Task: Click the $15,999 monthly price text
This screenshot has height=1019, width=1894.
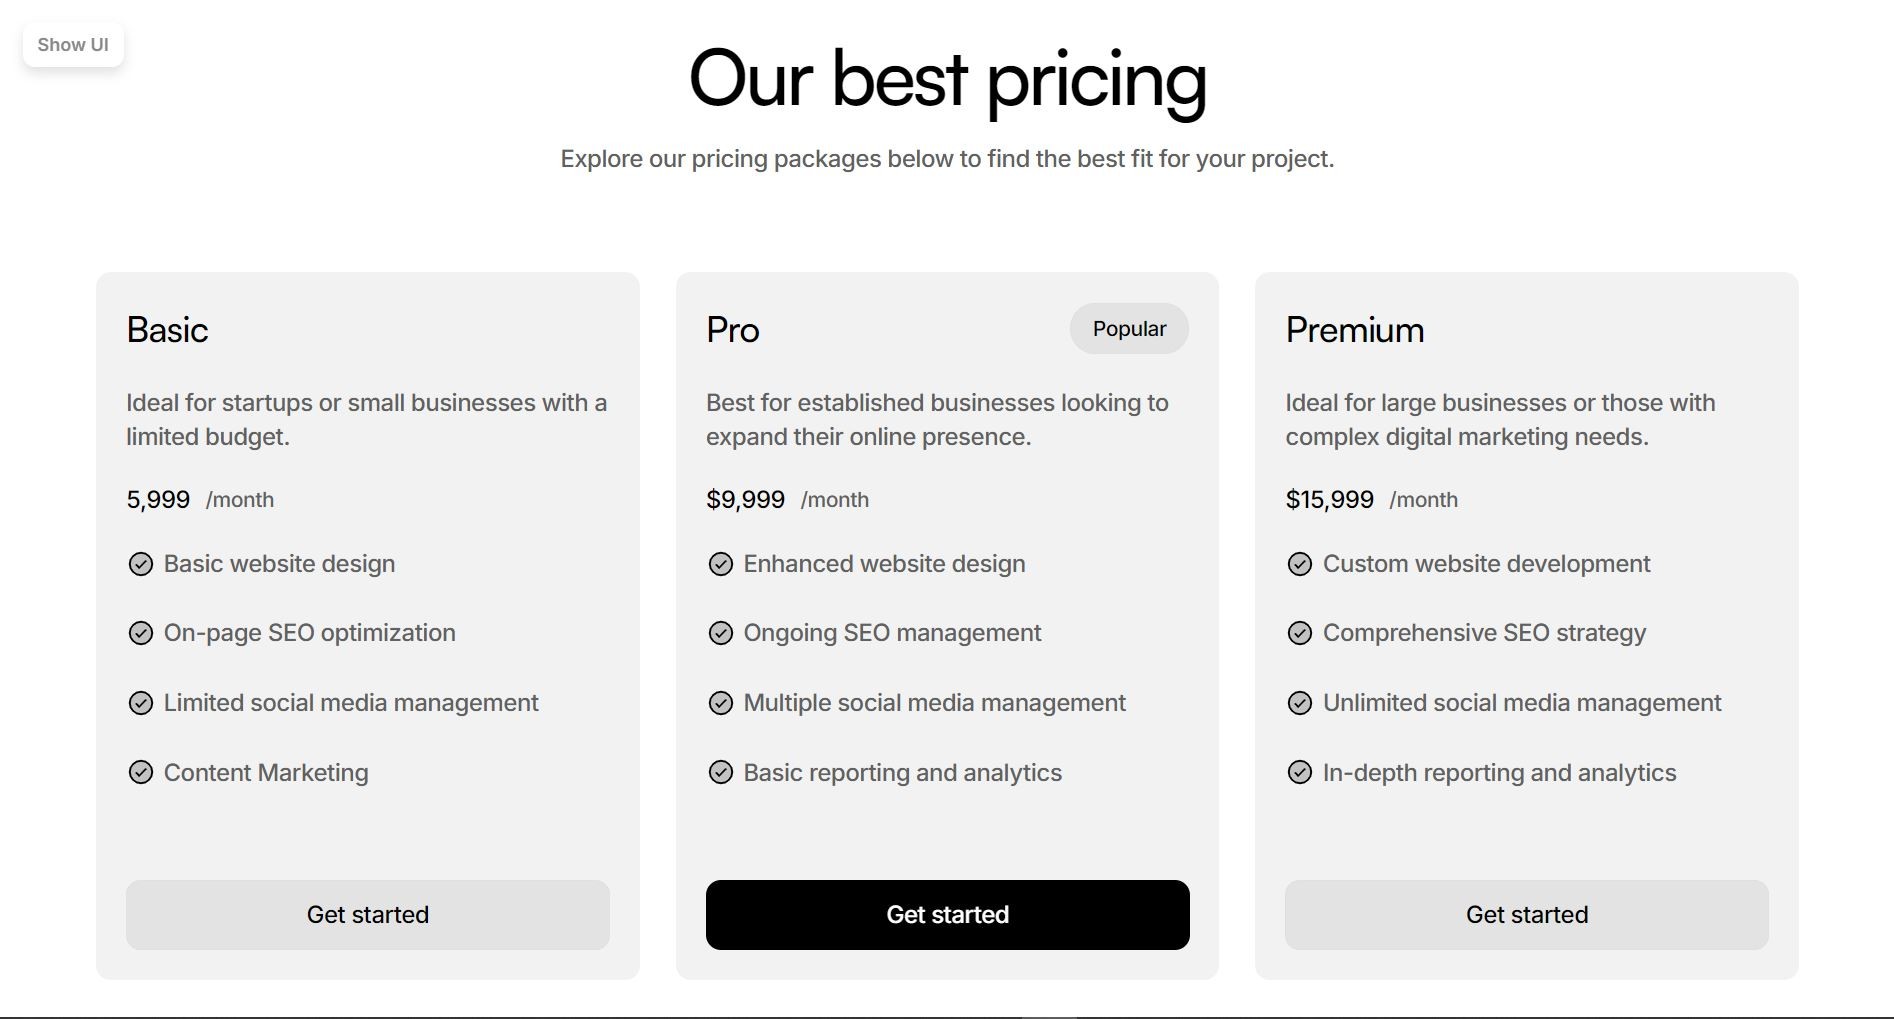Action: click(x=1329, y=498)
